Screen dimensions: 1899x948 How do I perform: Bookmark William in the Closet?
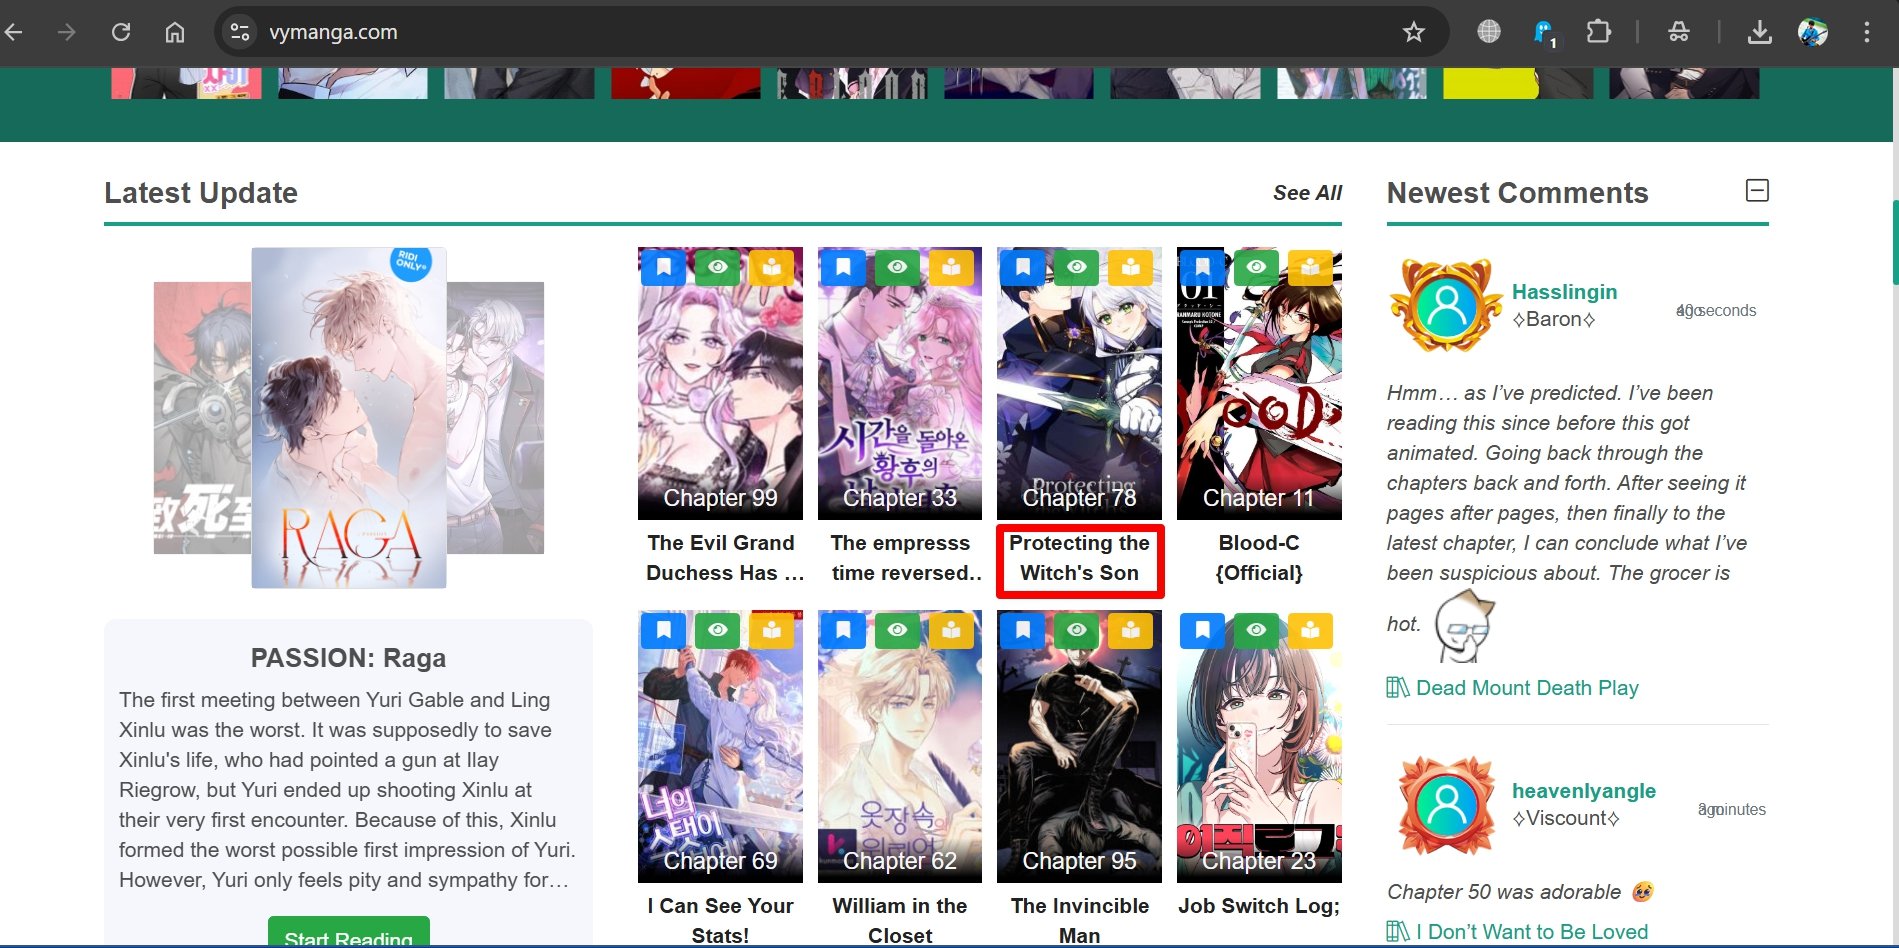pyautogui.click(x=843, y=630)
